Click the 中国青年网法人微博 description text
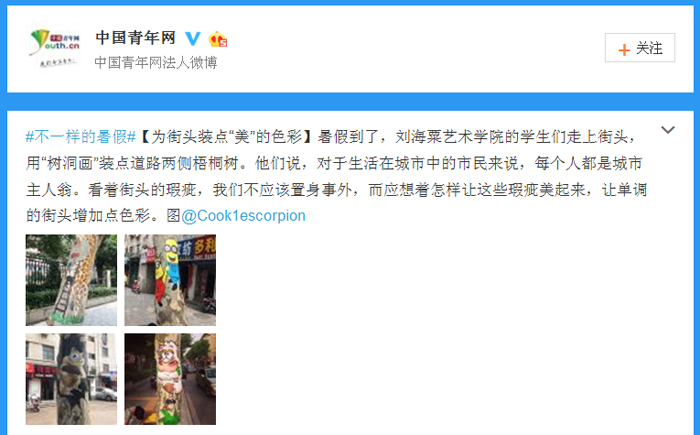 pyautogui.click(x=156, y=63)
